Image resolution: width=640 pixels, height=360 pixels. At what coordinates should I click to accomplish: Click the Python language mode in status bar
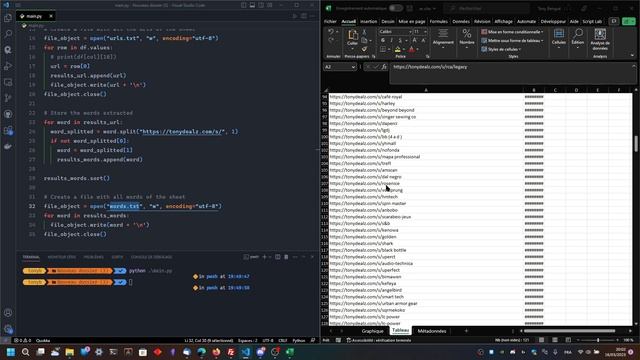coord(299,340)
